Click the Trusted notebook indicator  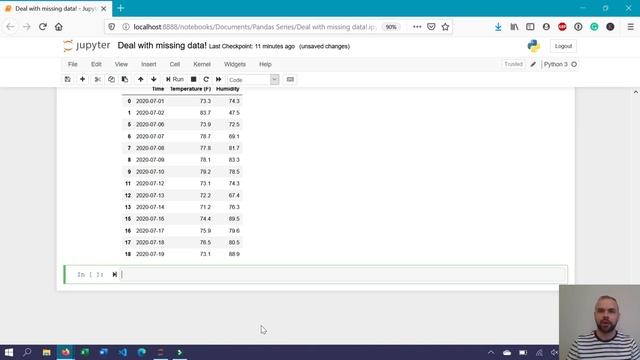click(x=513, y=64)
